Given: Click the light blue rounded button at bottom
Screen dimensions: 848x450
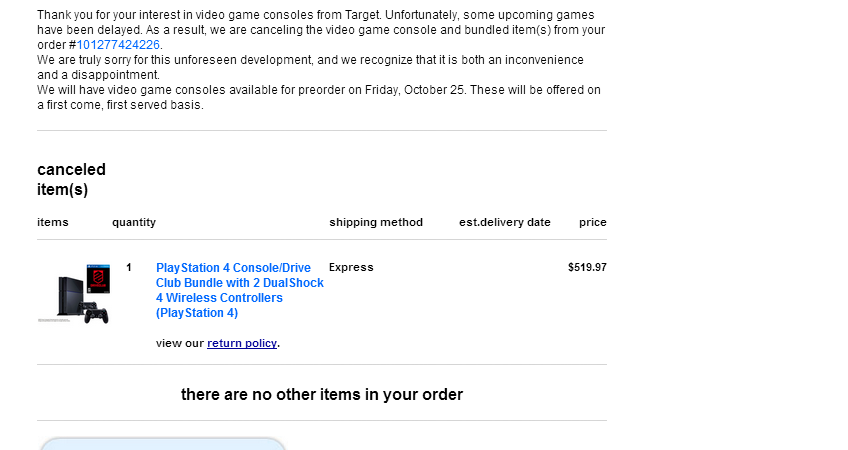Looking at the screenshot, I should point(162,444).
